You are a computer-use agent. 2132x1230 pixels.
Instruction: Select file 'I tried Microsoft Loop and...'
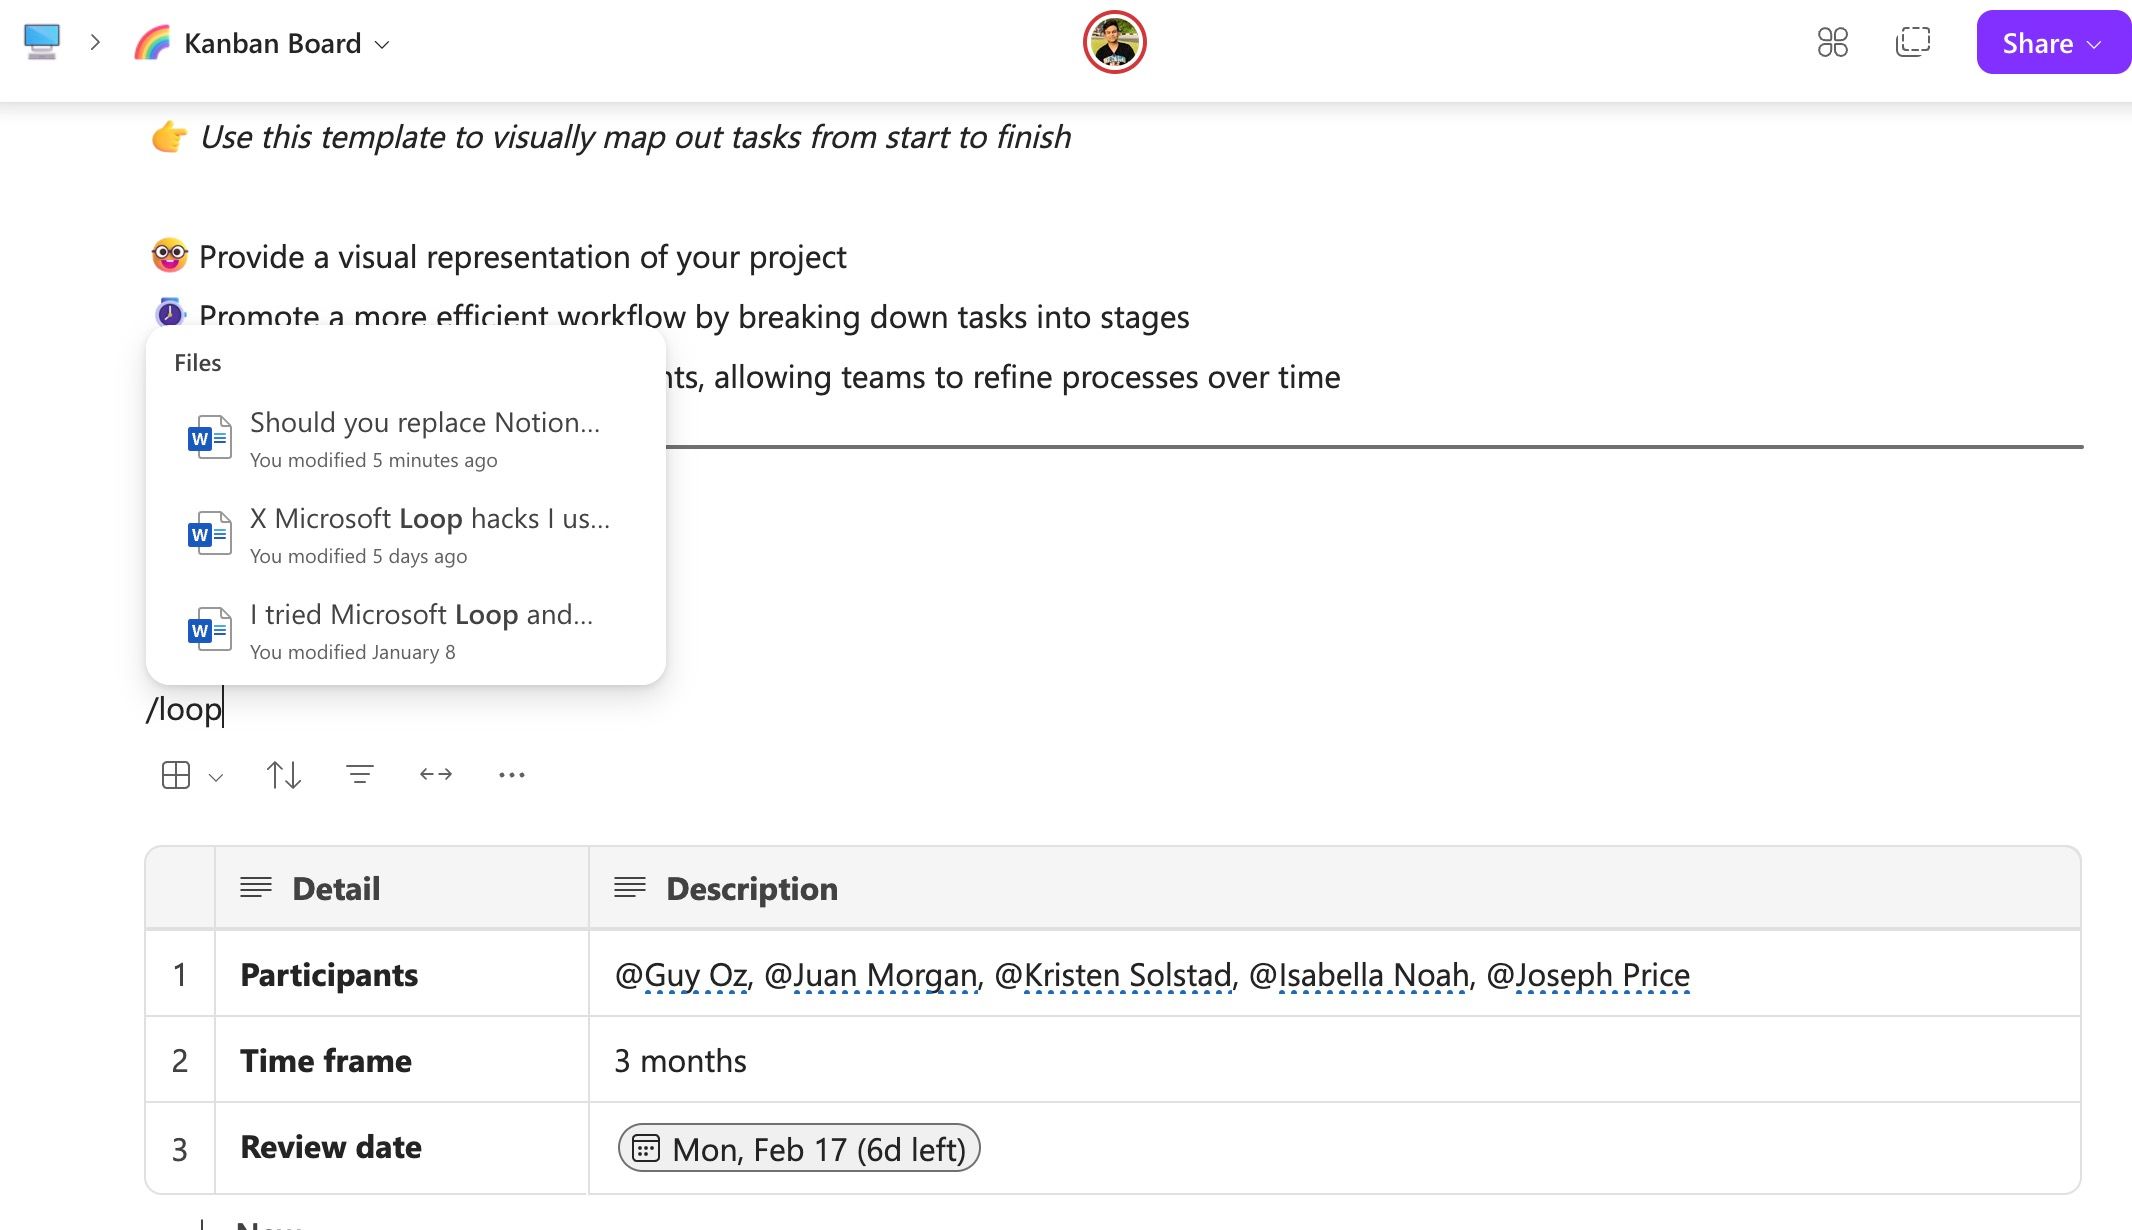[x=406, y=630]
